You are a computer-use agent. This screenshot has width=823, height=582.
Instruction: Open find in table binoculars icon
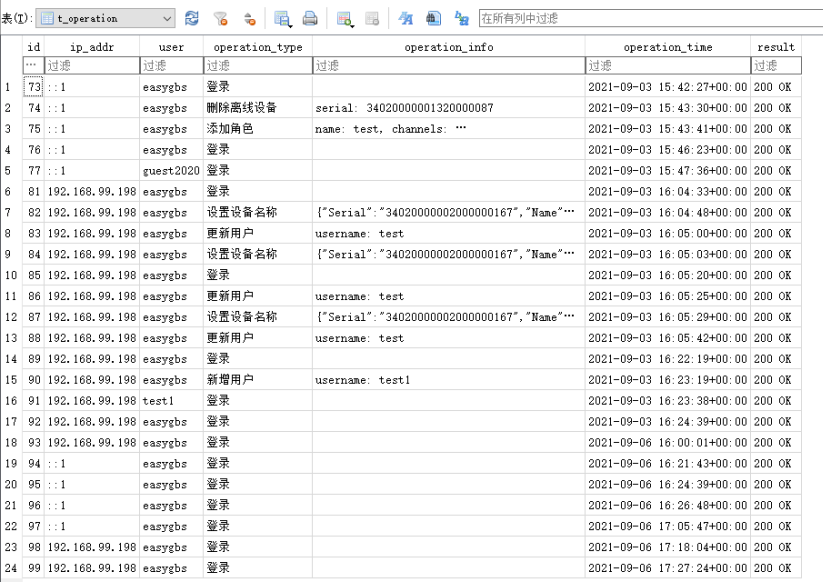coord(433,19)
